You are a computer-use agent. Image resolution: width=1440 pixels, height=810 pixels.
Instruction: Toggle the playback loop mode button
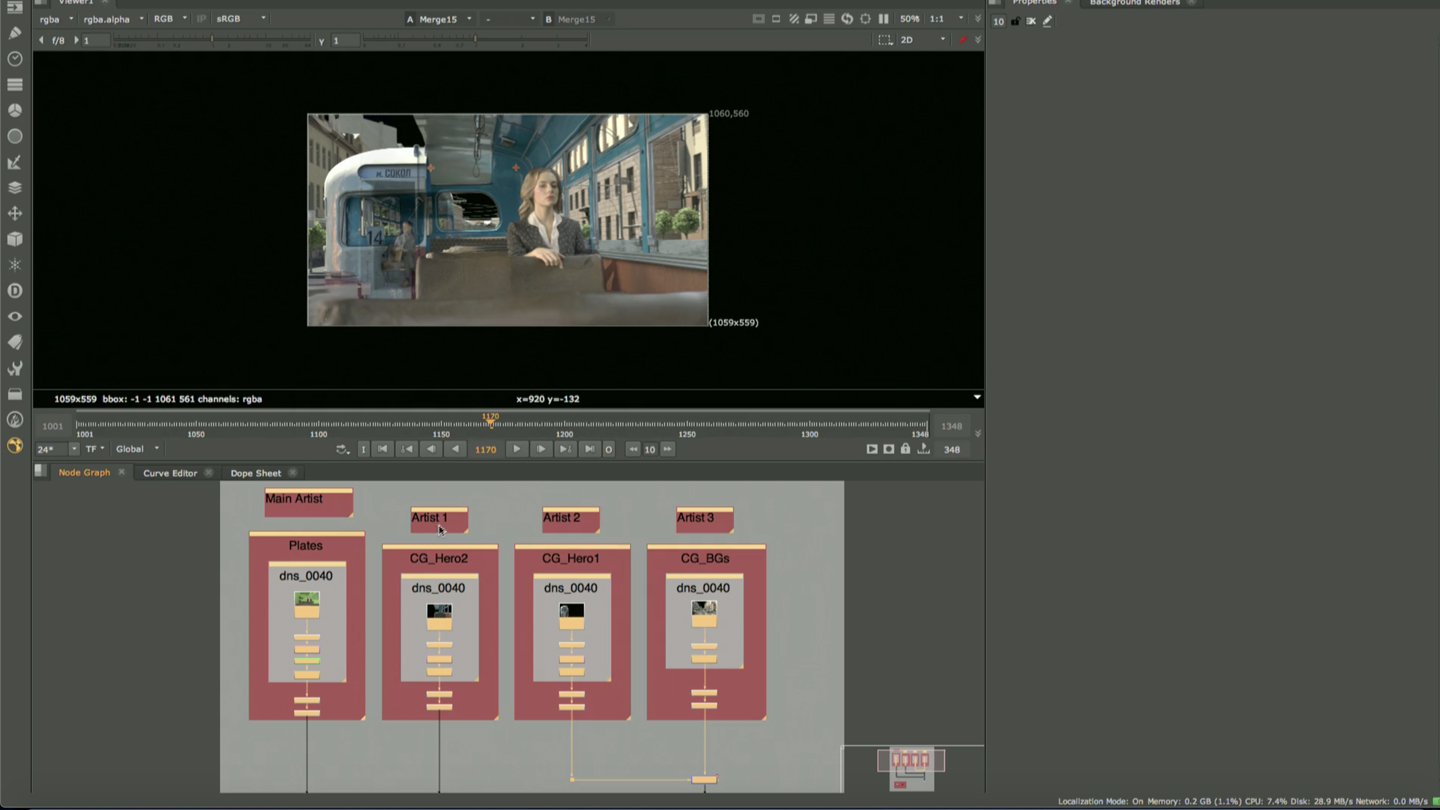(343, 450)
